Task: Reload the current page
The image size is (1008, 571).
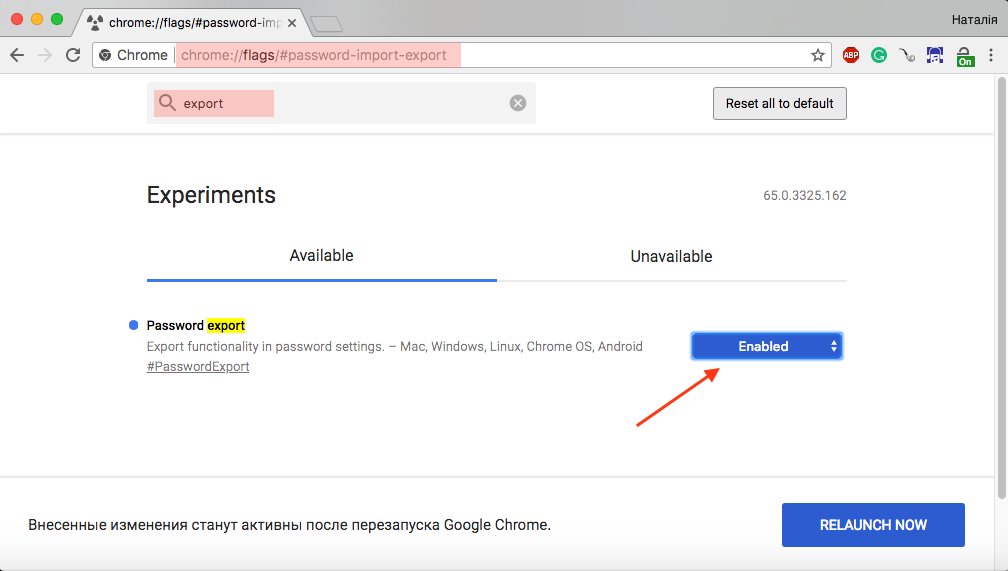Action: pos(72,55)
